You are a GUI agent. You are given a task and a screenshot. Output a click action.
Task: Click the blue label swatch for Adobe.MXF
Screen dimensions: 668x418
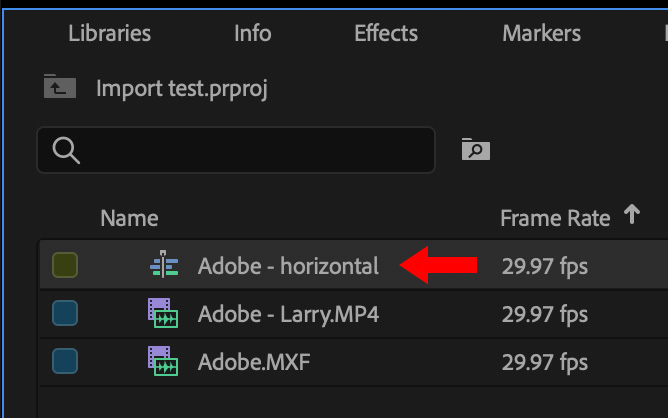[x=65, y=361]
